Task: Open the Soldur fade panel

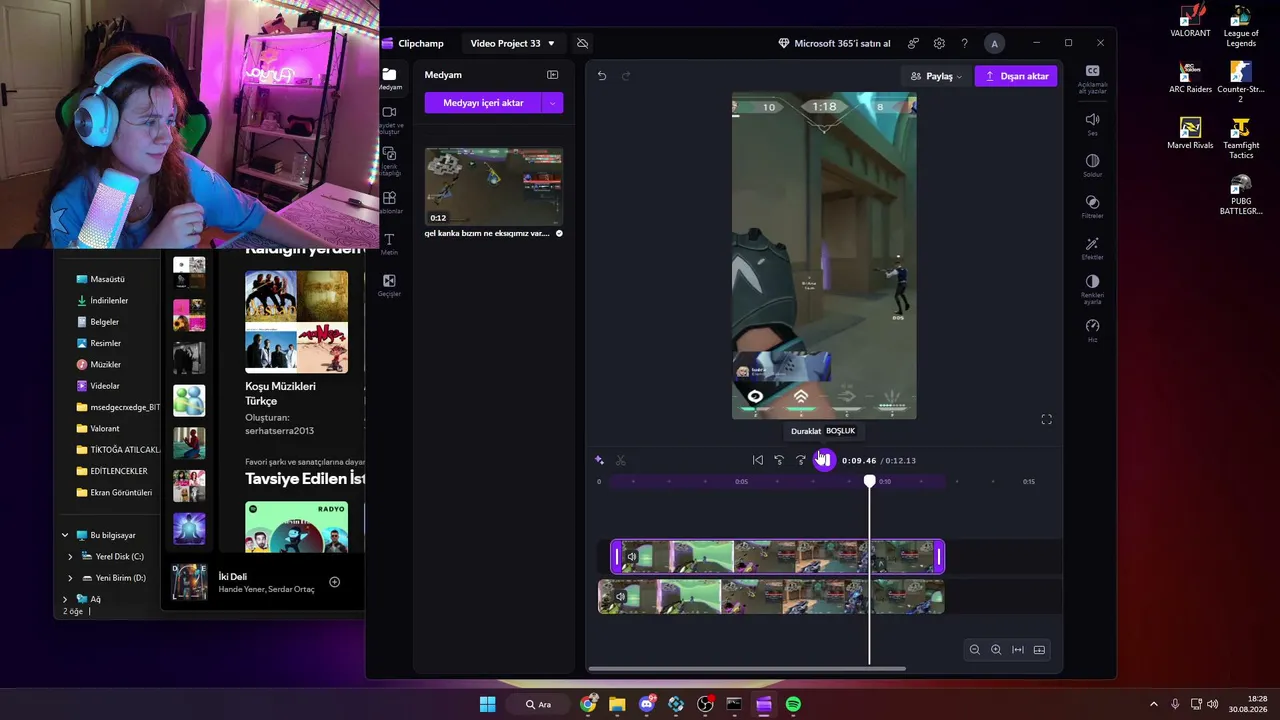Action: coord(1092,165)
